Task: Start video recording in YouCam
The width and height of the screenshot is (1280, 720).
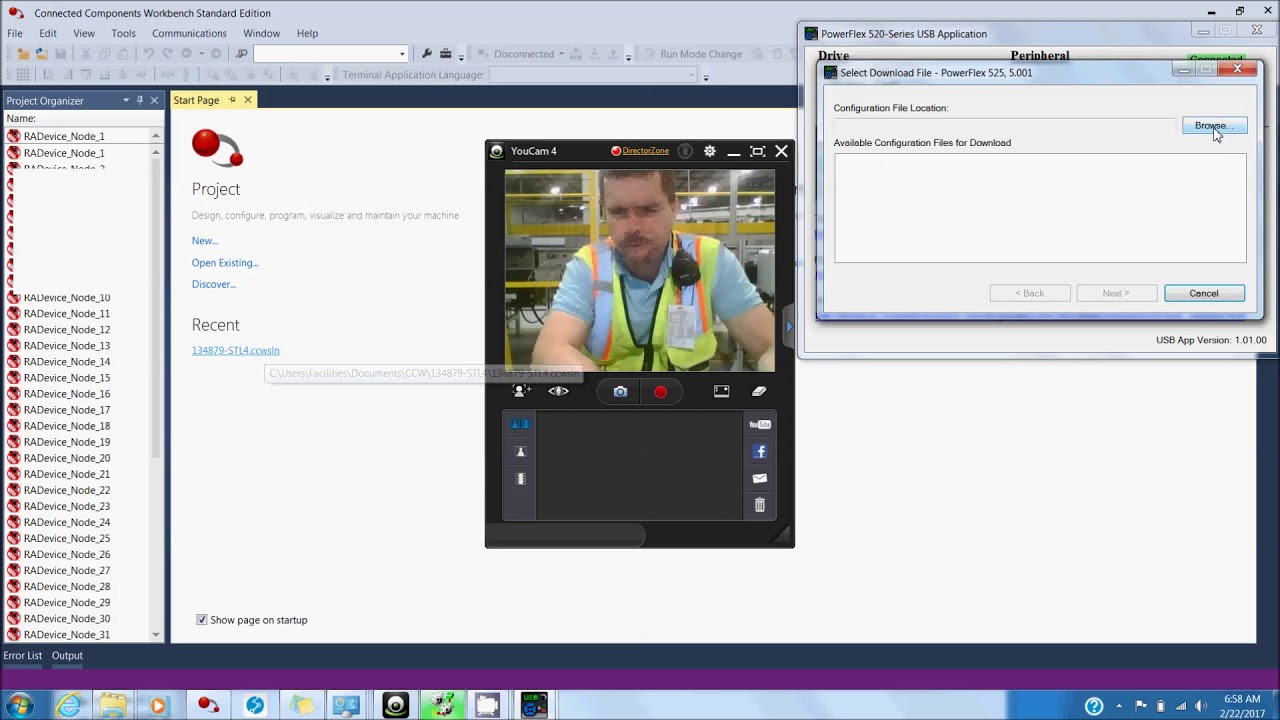Action: [x=660, y=392]
